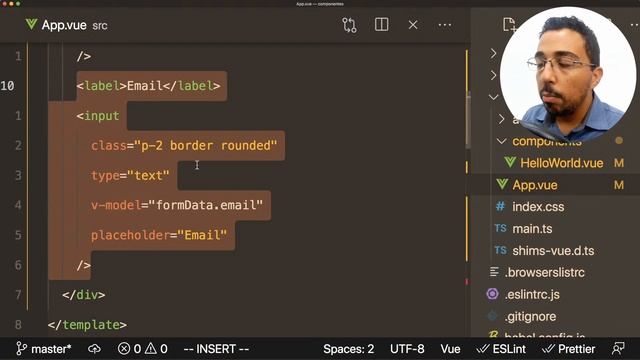The height and width of the screenshot is (360, 640).
Task: Click the ESLint icon beside .eslintrc.js
Action: 492,294
